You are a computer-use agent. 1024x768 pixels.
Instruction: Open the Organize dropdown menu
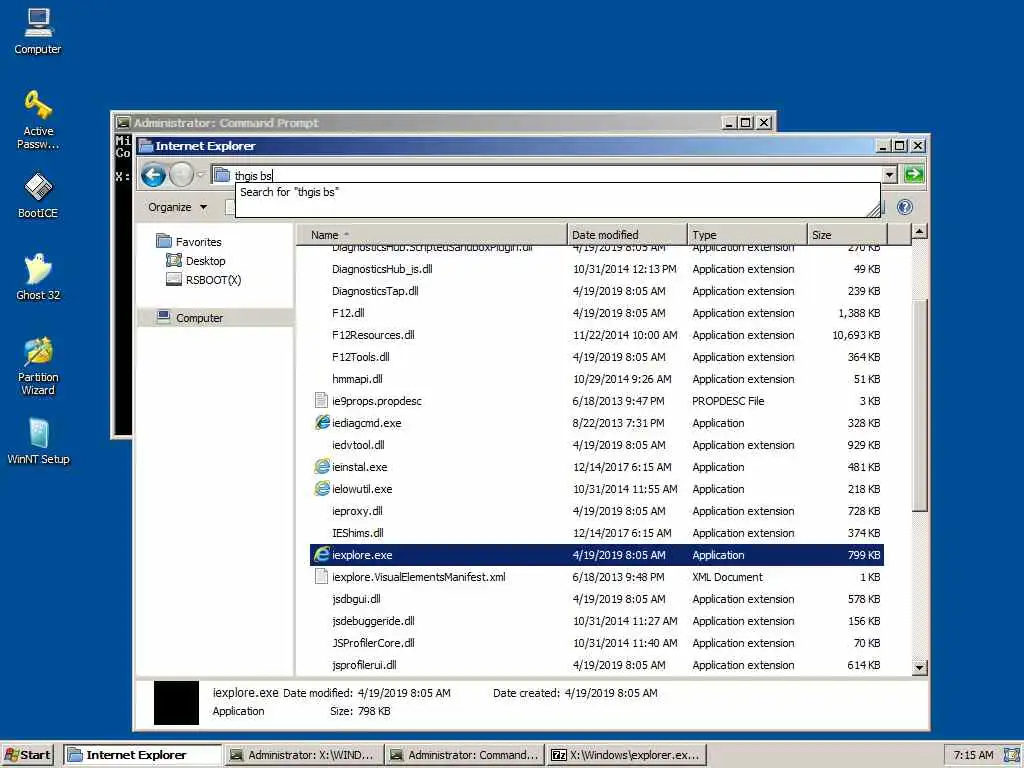tap(177, 207)
